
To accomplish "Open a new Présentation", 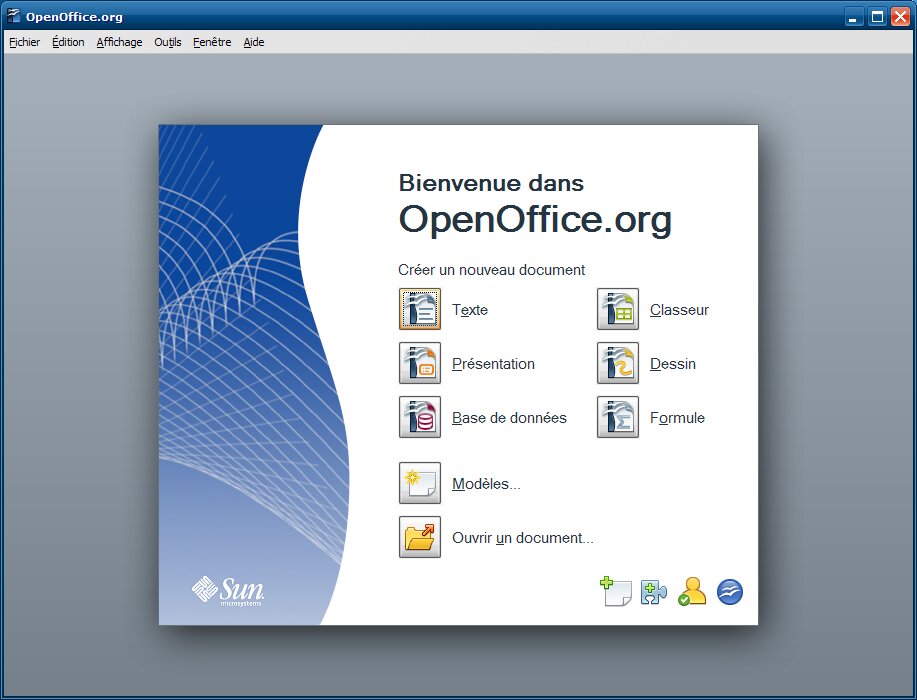I will tap(420, 364).
